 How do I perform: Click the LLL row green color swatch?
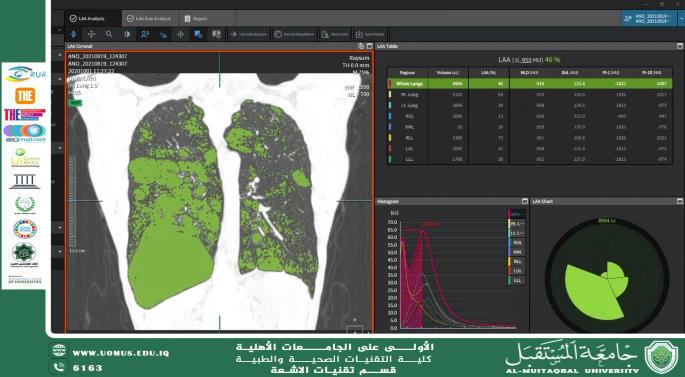(x=390, y=159)
